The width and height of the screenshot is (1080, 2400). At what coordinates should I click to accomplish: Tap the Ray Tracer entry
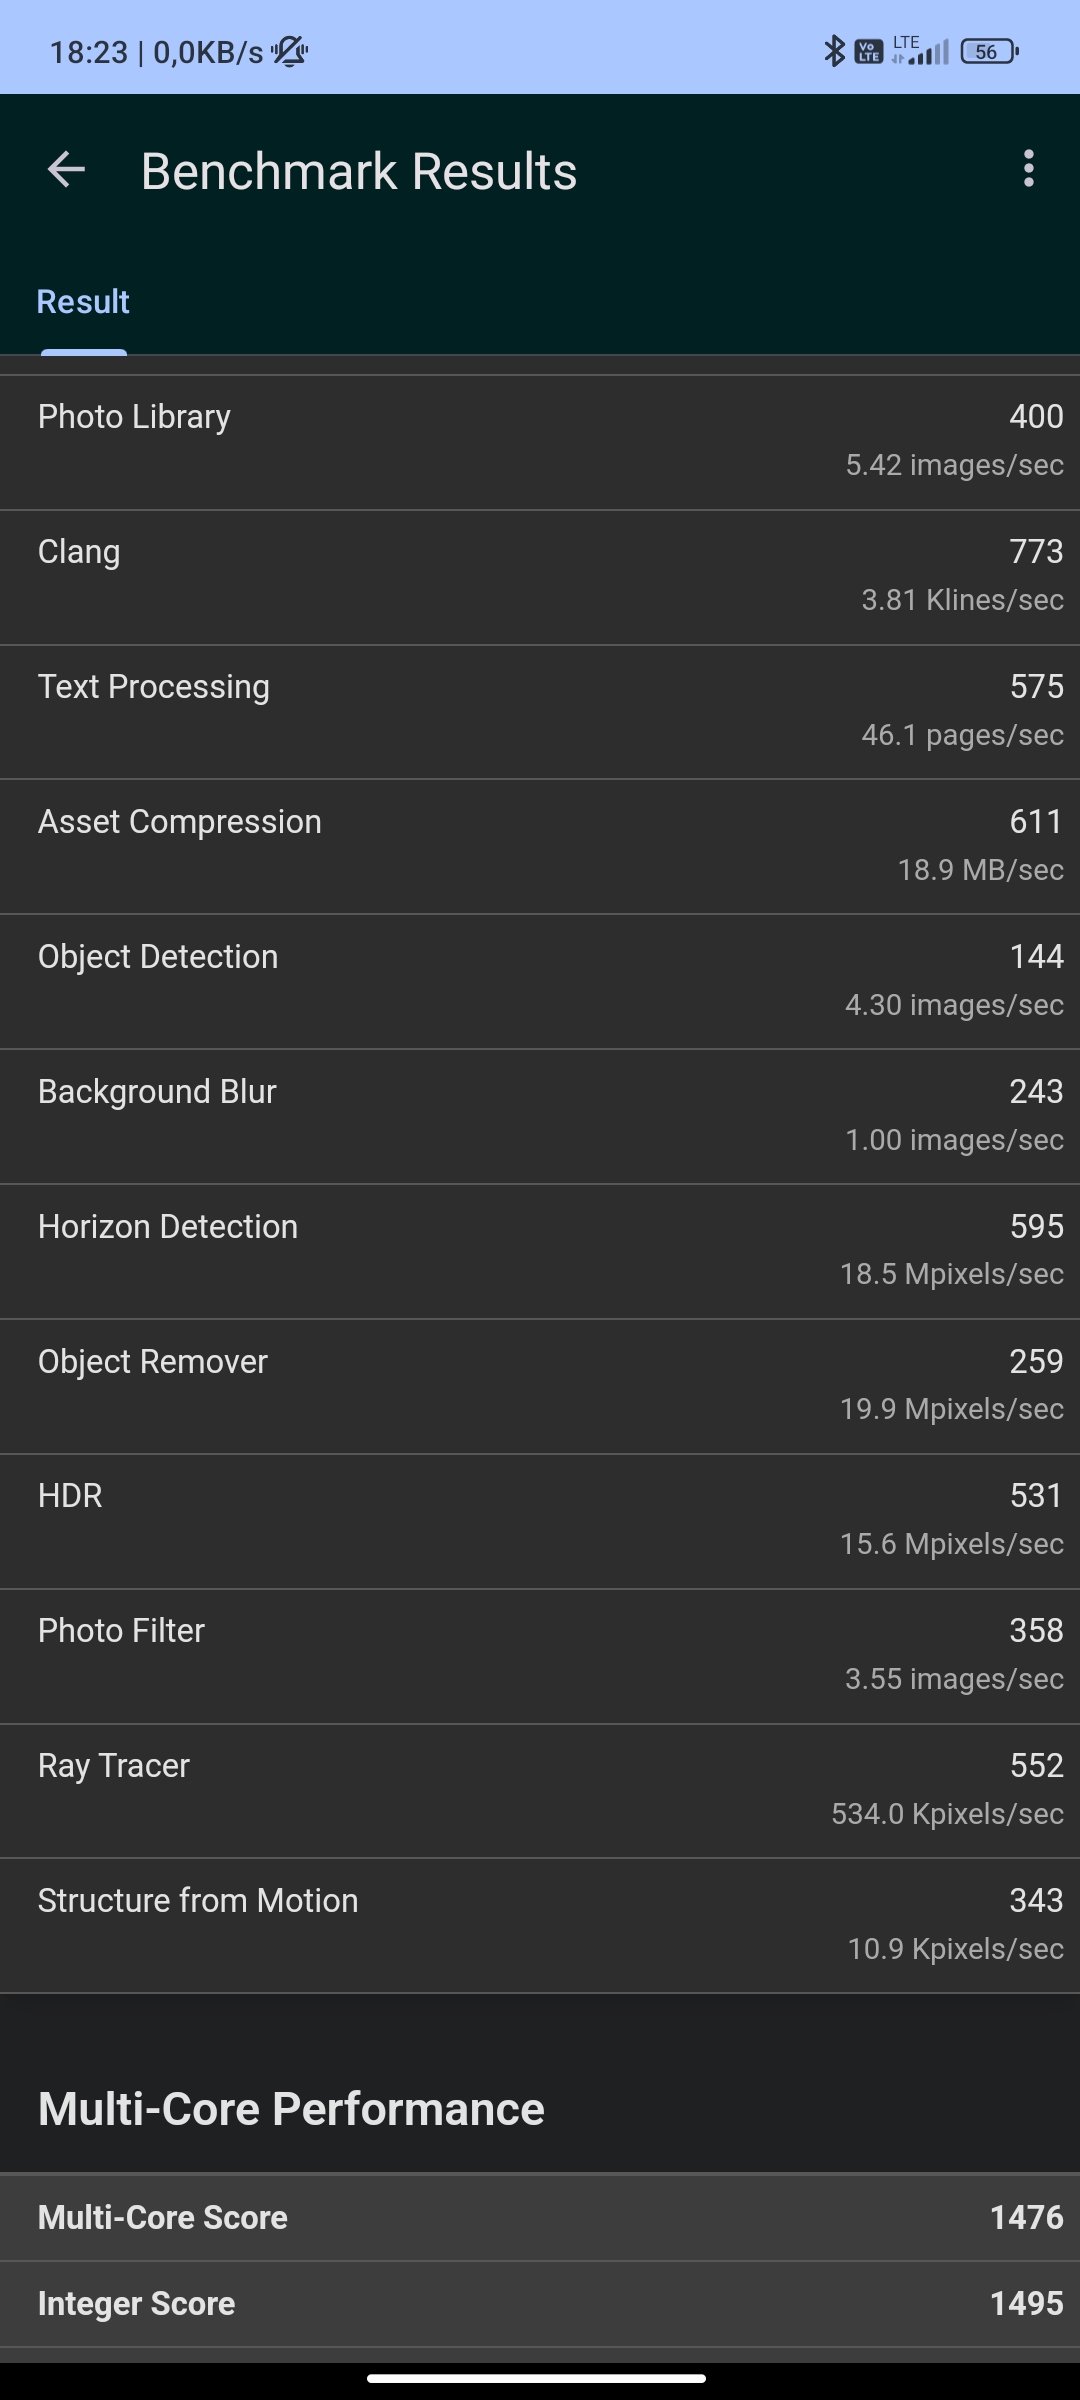coord(540,1792)
